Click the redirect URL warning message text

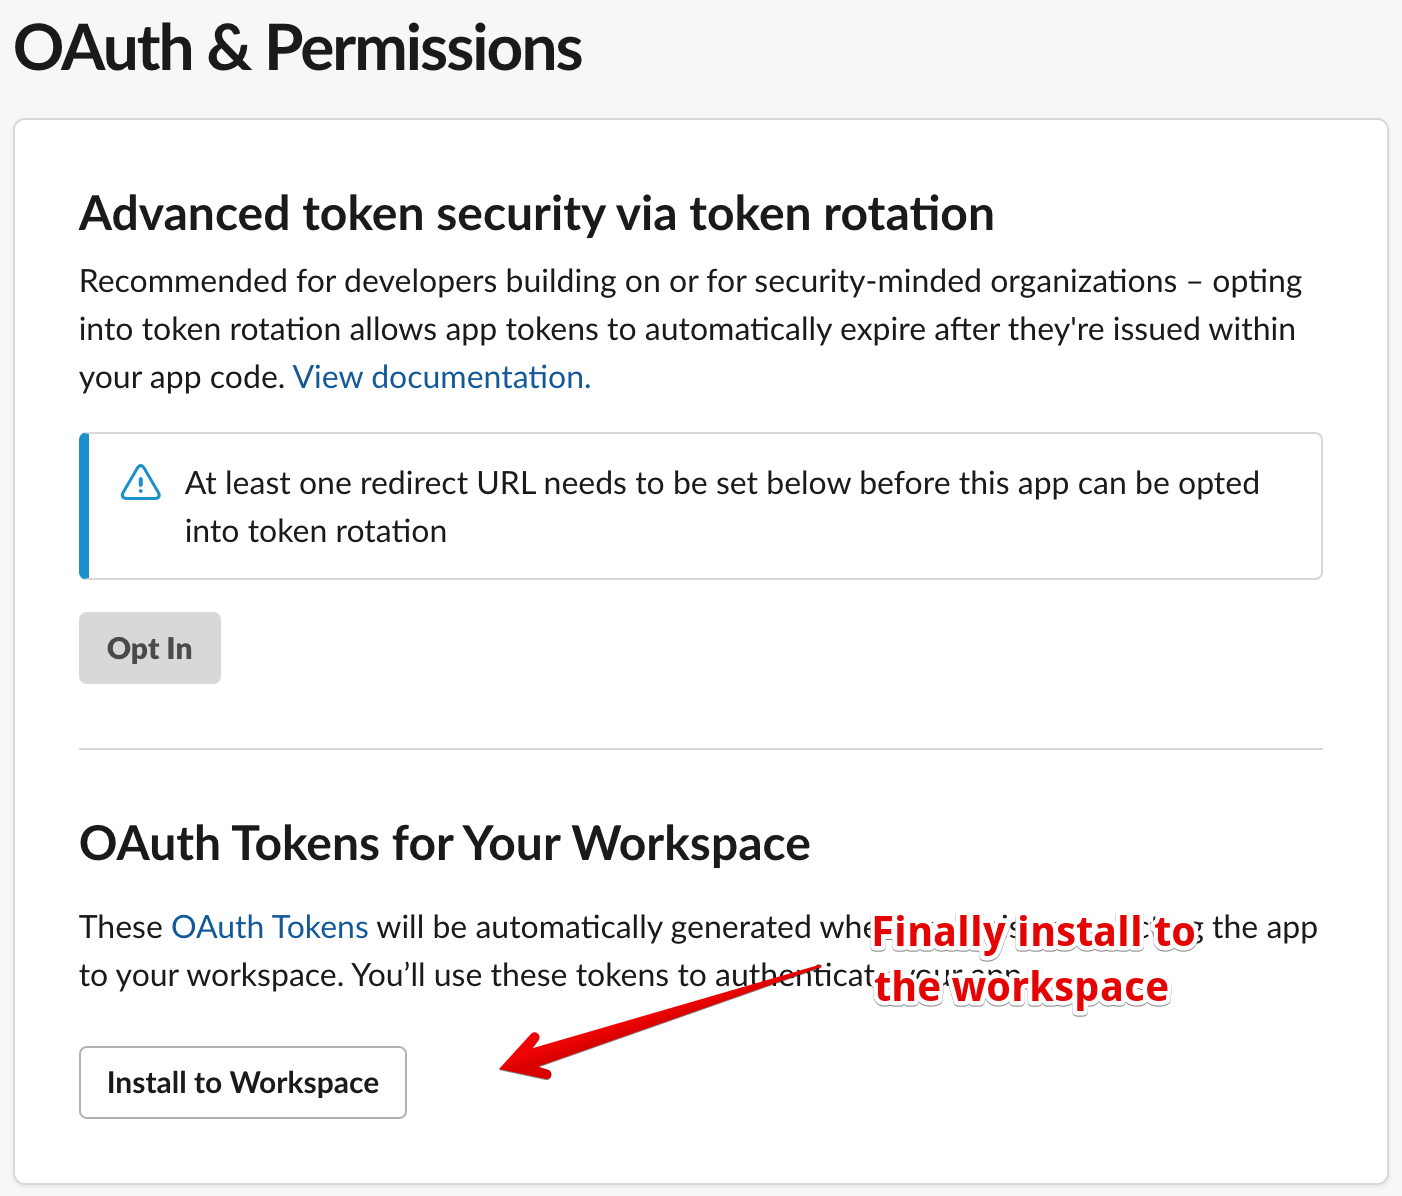(720, 484)
